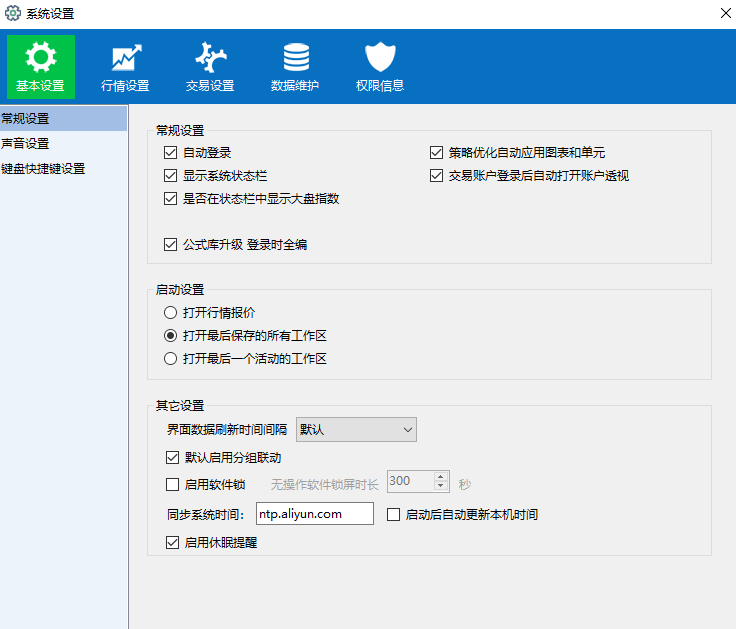The height and width of the screenshot is (629, 736).
Task: Choose 打开最后一个活动的工作区 radio option
Action: click(171, 358)
